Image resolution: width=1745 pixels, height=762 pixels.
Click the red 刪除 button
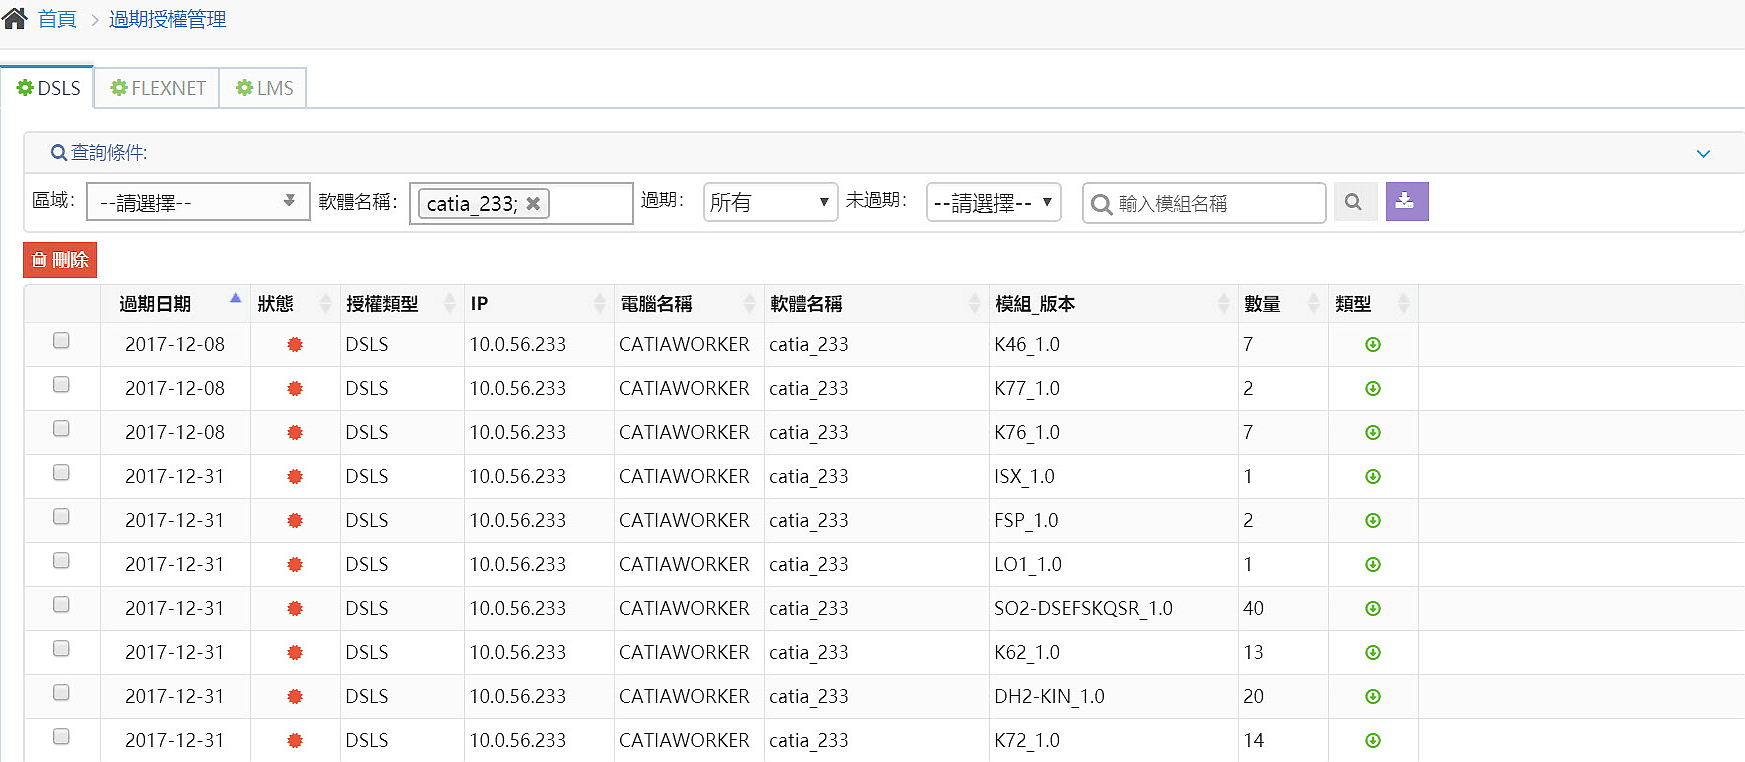coord(60,260)
